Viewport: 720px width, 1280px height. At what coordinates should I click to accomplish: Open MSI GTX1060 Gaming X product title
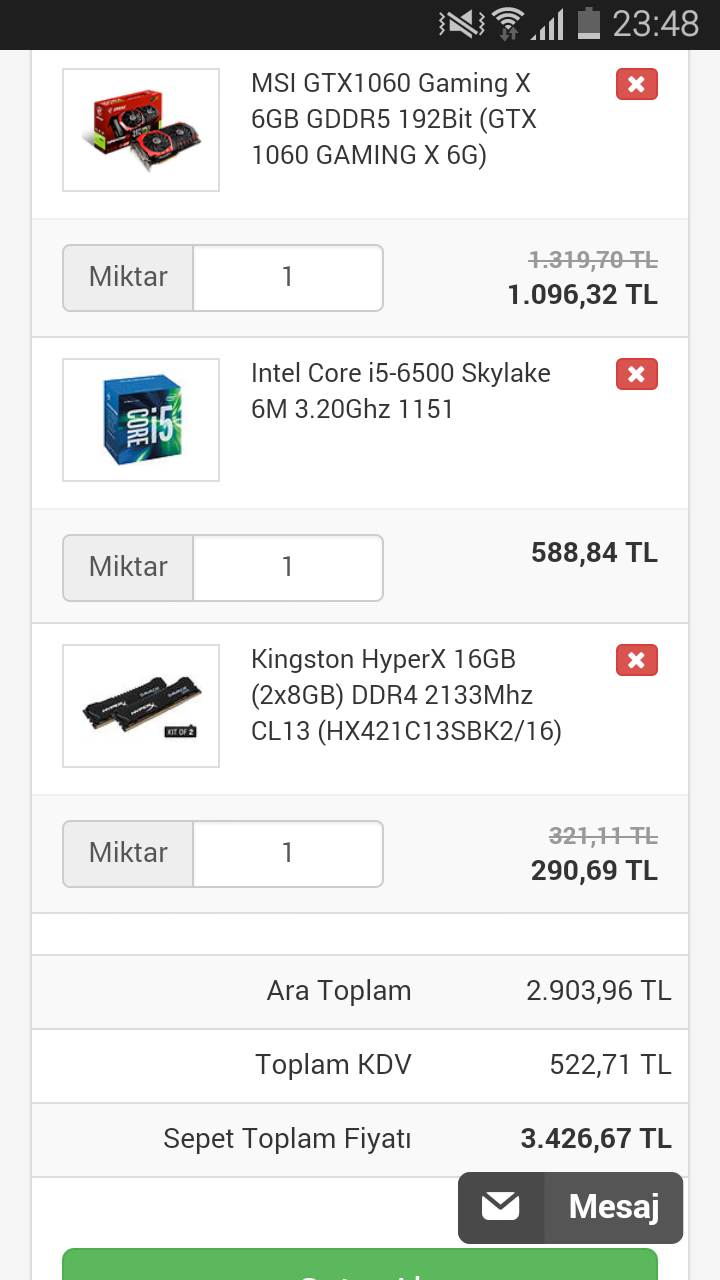[394, 119]
